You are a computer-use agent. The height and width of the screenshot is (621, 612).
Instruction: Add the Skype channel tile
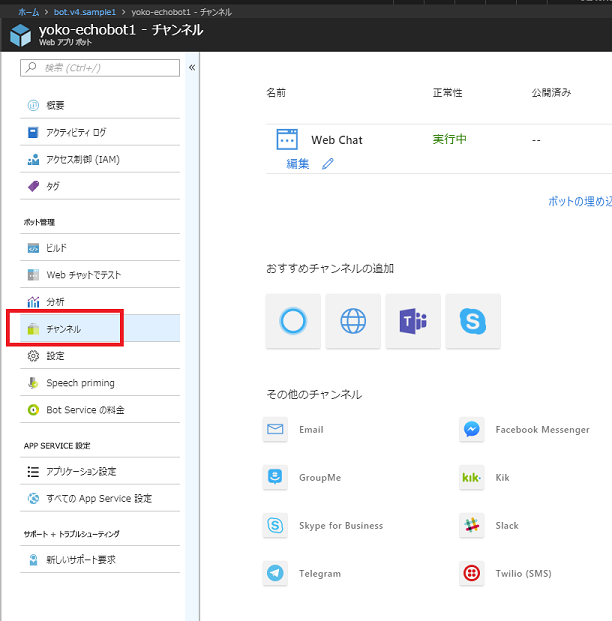(473, 321)
